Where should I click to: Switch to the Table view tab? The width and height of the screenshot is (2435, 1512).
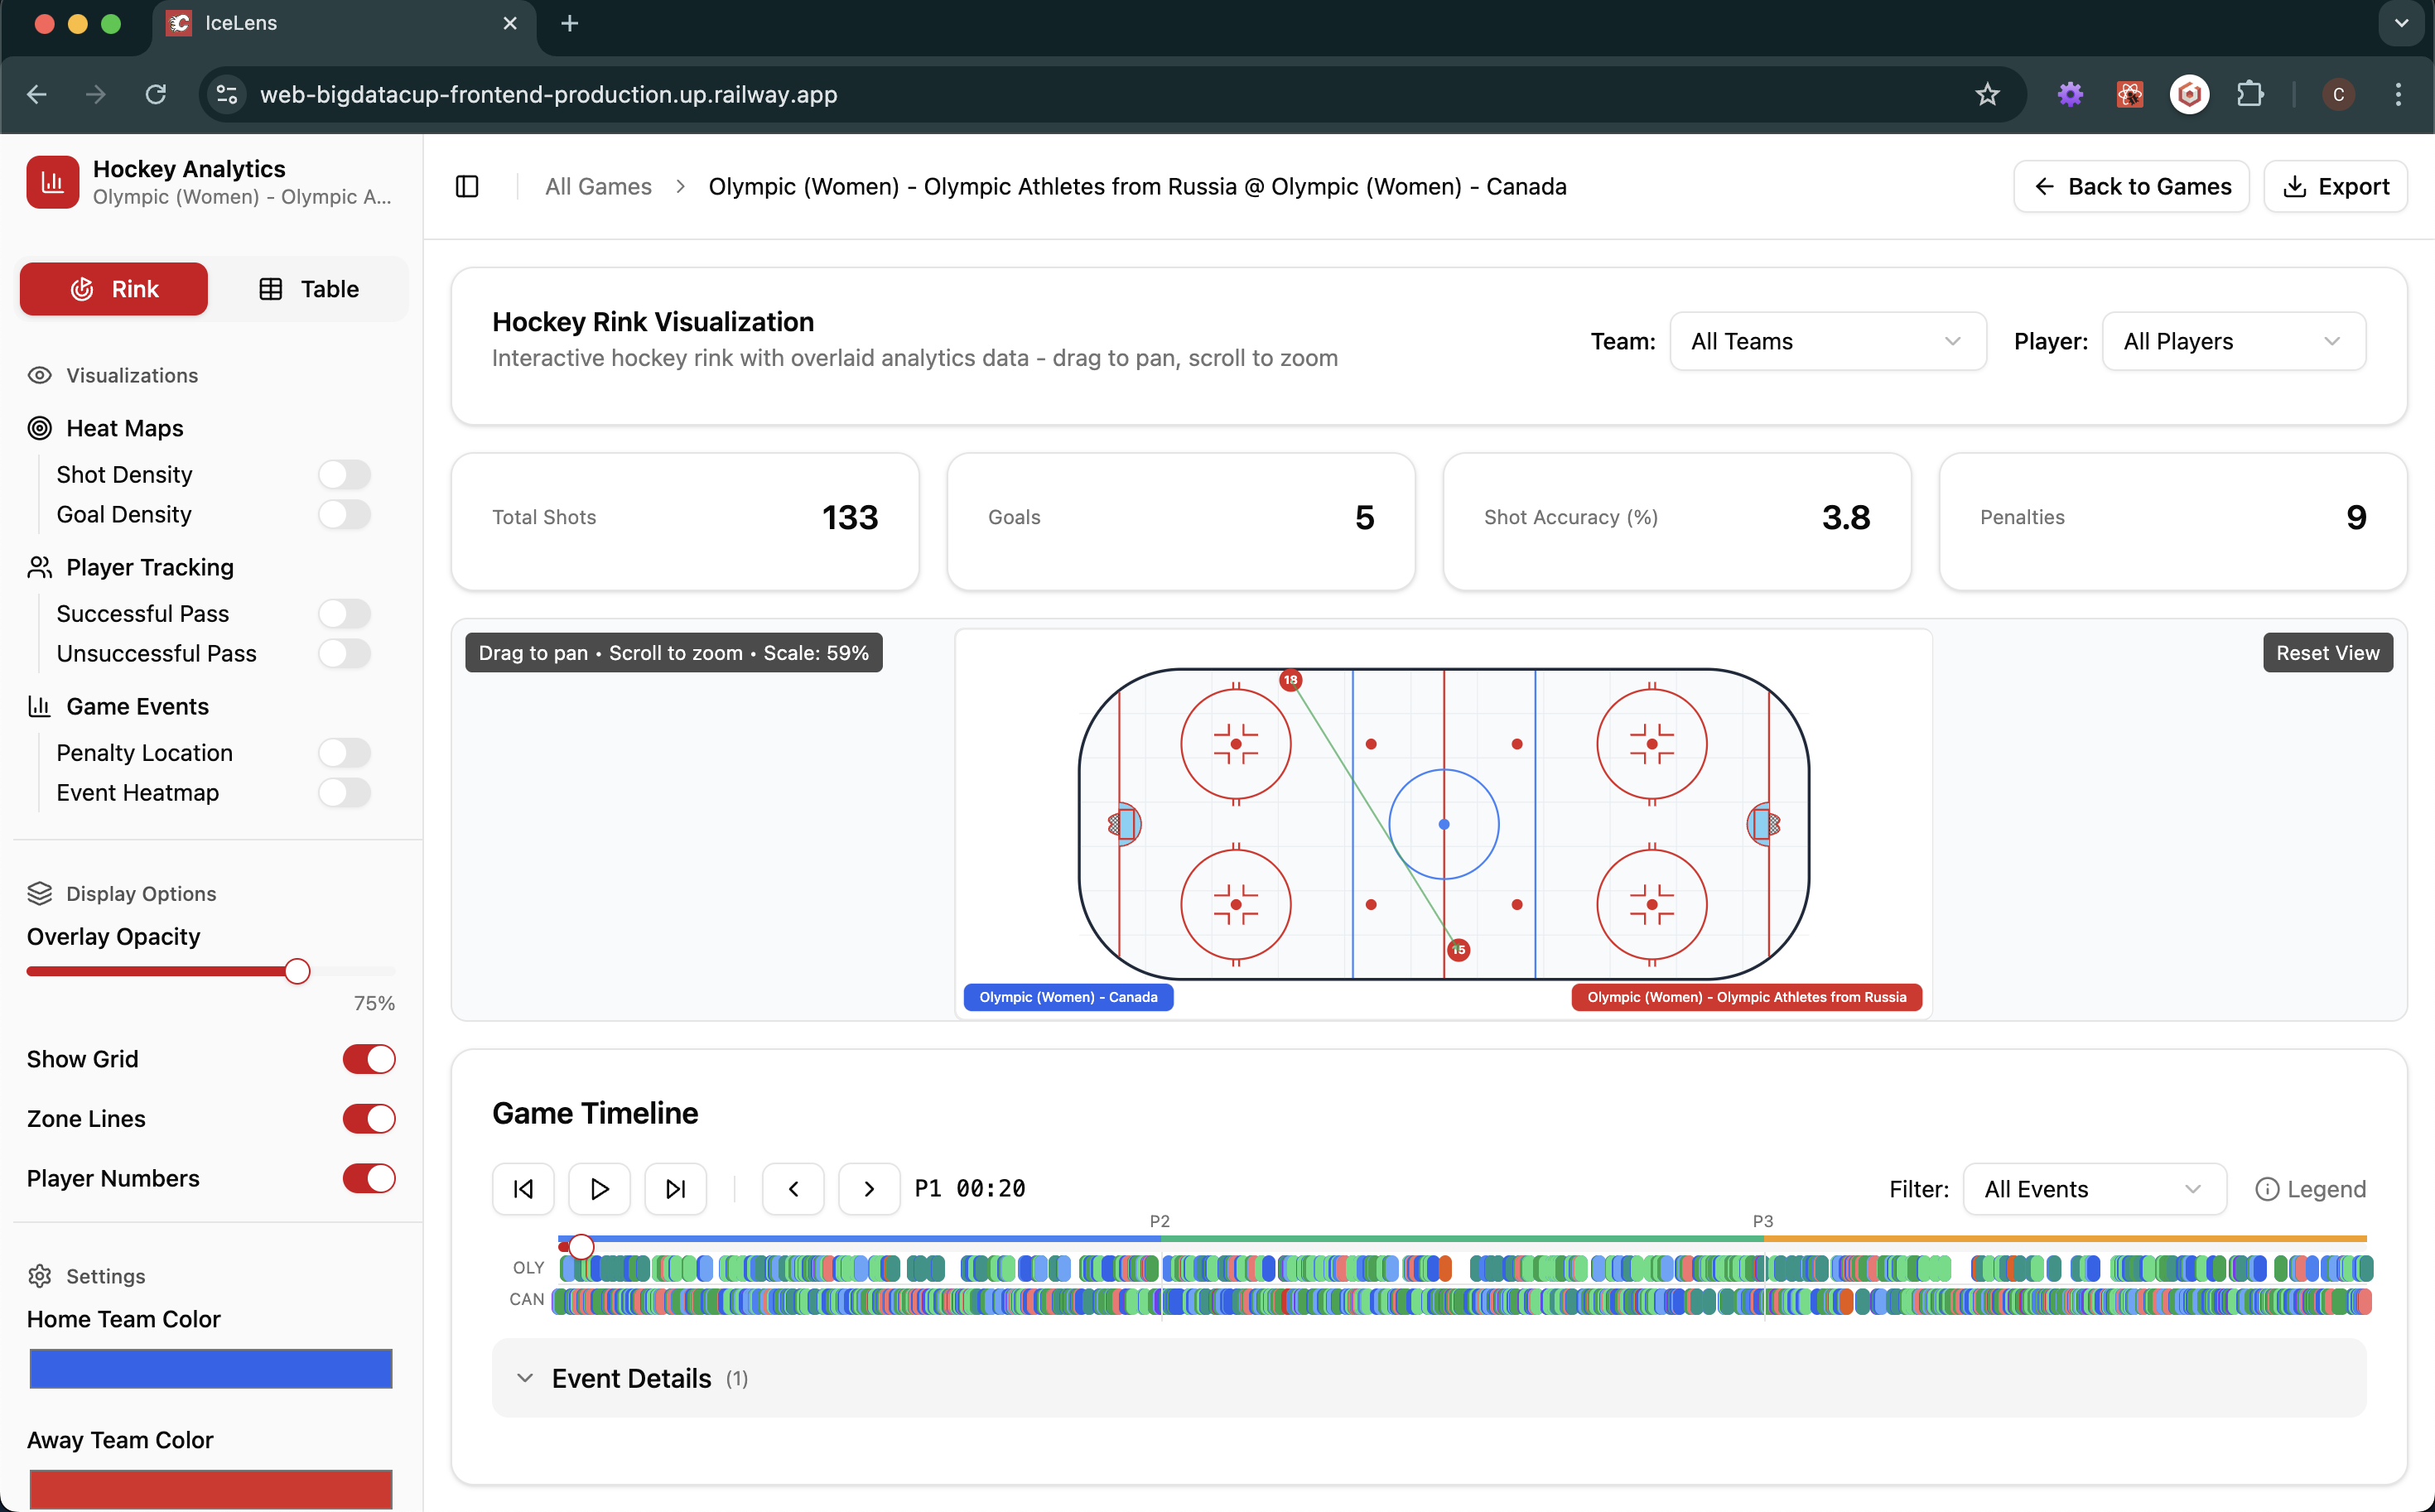click(x=308, y=289)
